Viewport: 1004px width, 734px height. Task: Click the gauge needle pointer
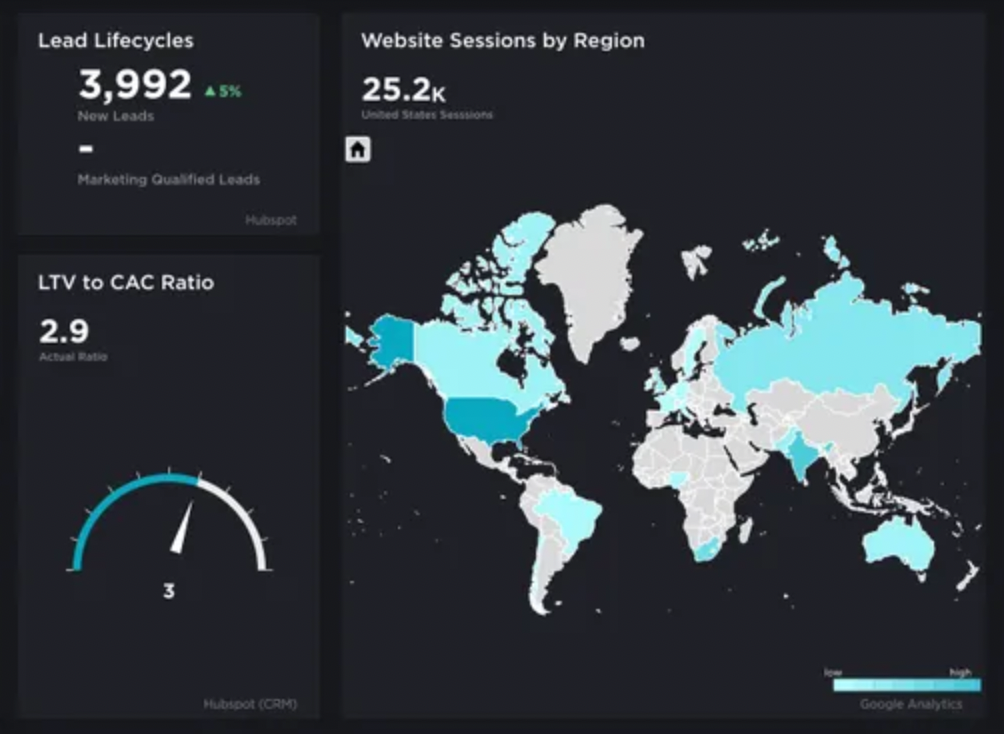182,527
